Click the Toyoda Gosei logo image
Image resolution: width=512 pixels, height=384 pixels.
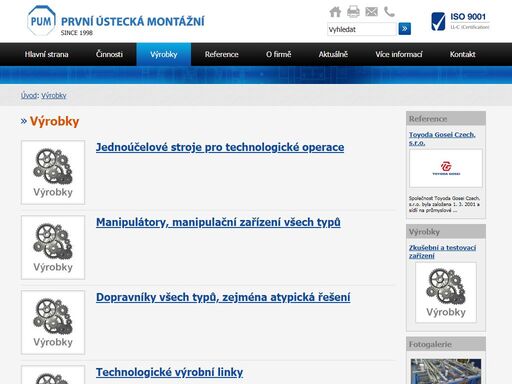pyautogui.click(x=446, y=168)
